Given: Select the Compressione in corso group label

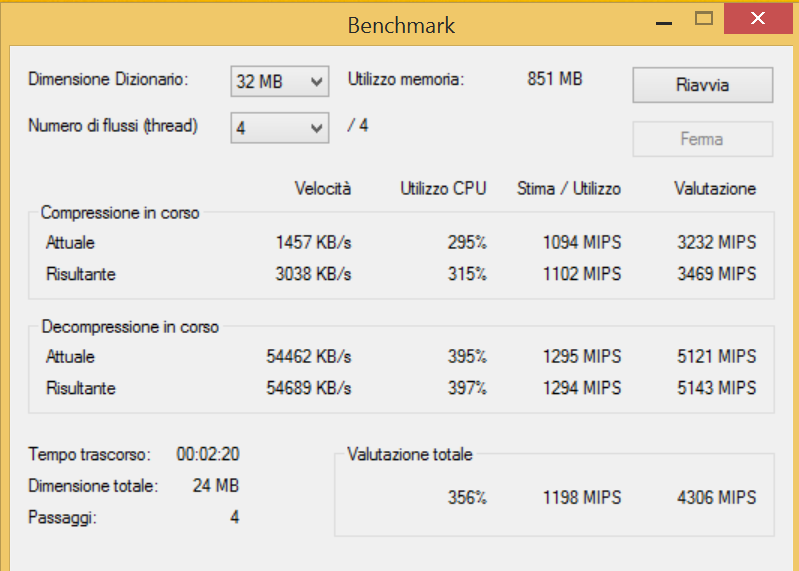Looking at the screenshot, I should [x=120, y=213].
